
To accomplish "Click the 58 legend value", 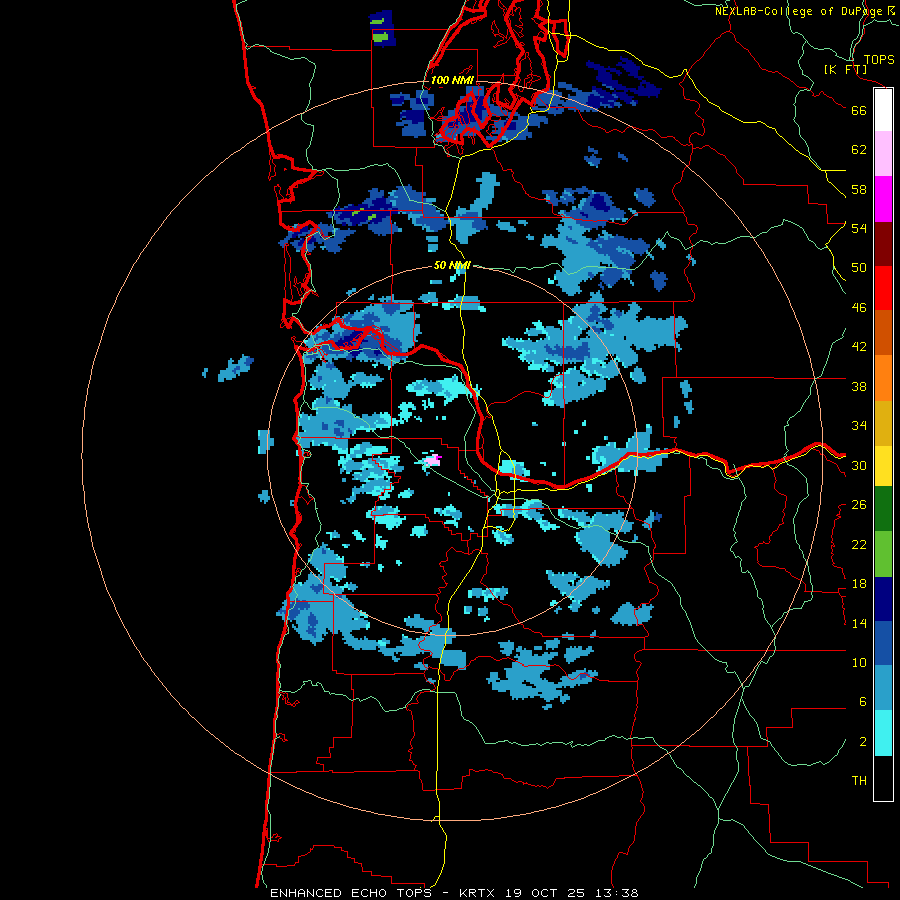I will pyautogui.click(x=859, y=189).
